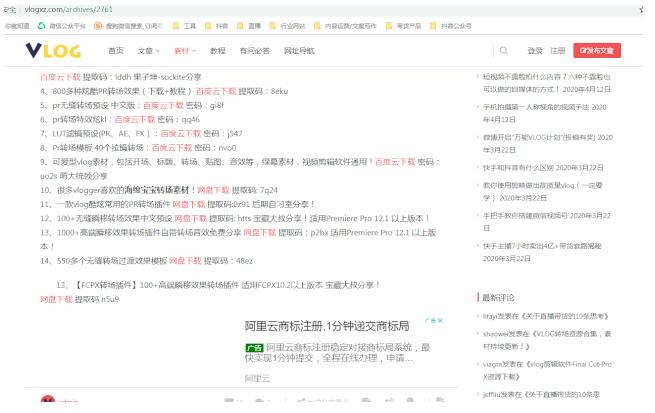Click the 阿里云 advertiser name under ad
The width and height of the screenshot is (655, 413).
[x=257, y=379]
